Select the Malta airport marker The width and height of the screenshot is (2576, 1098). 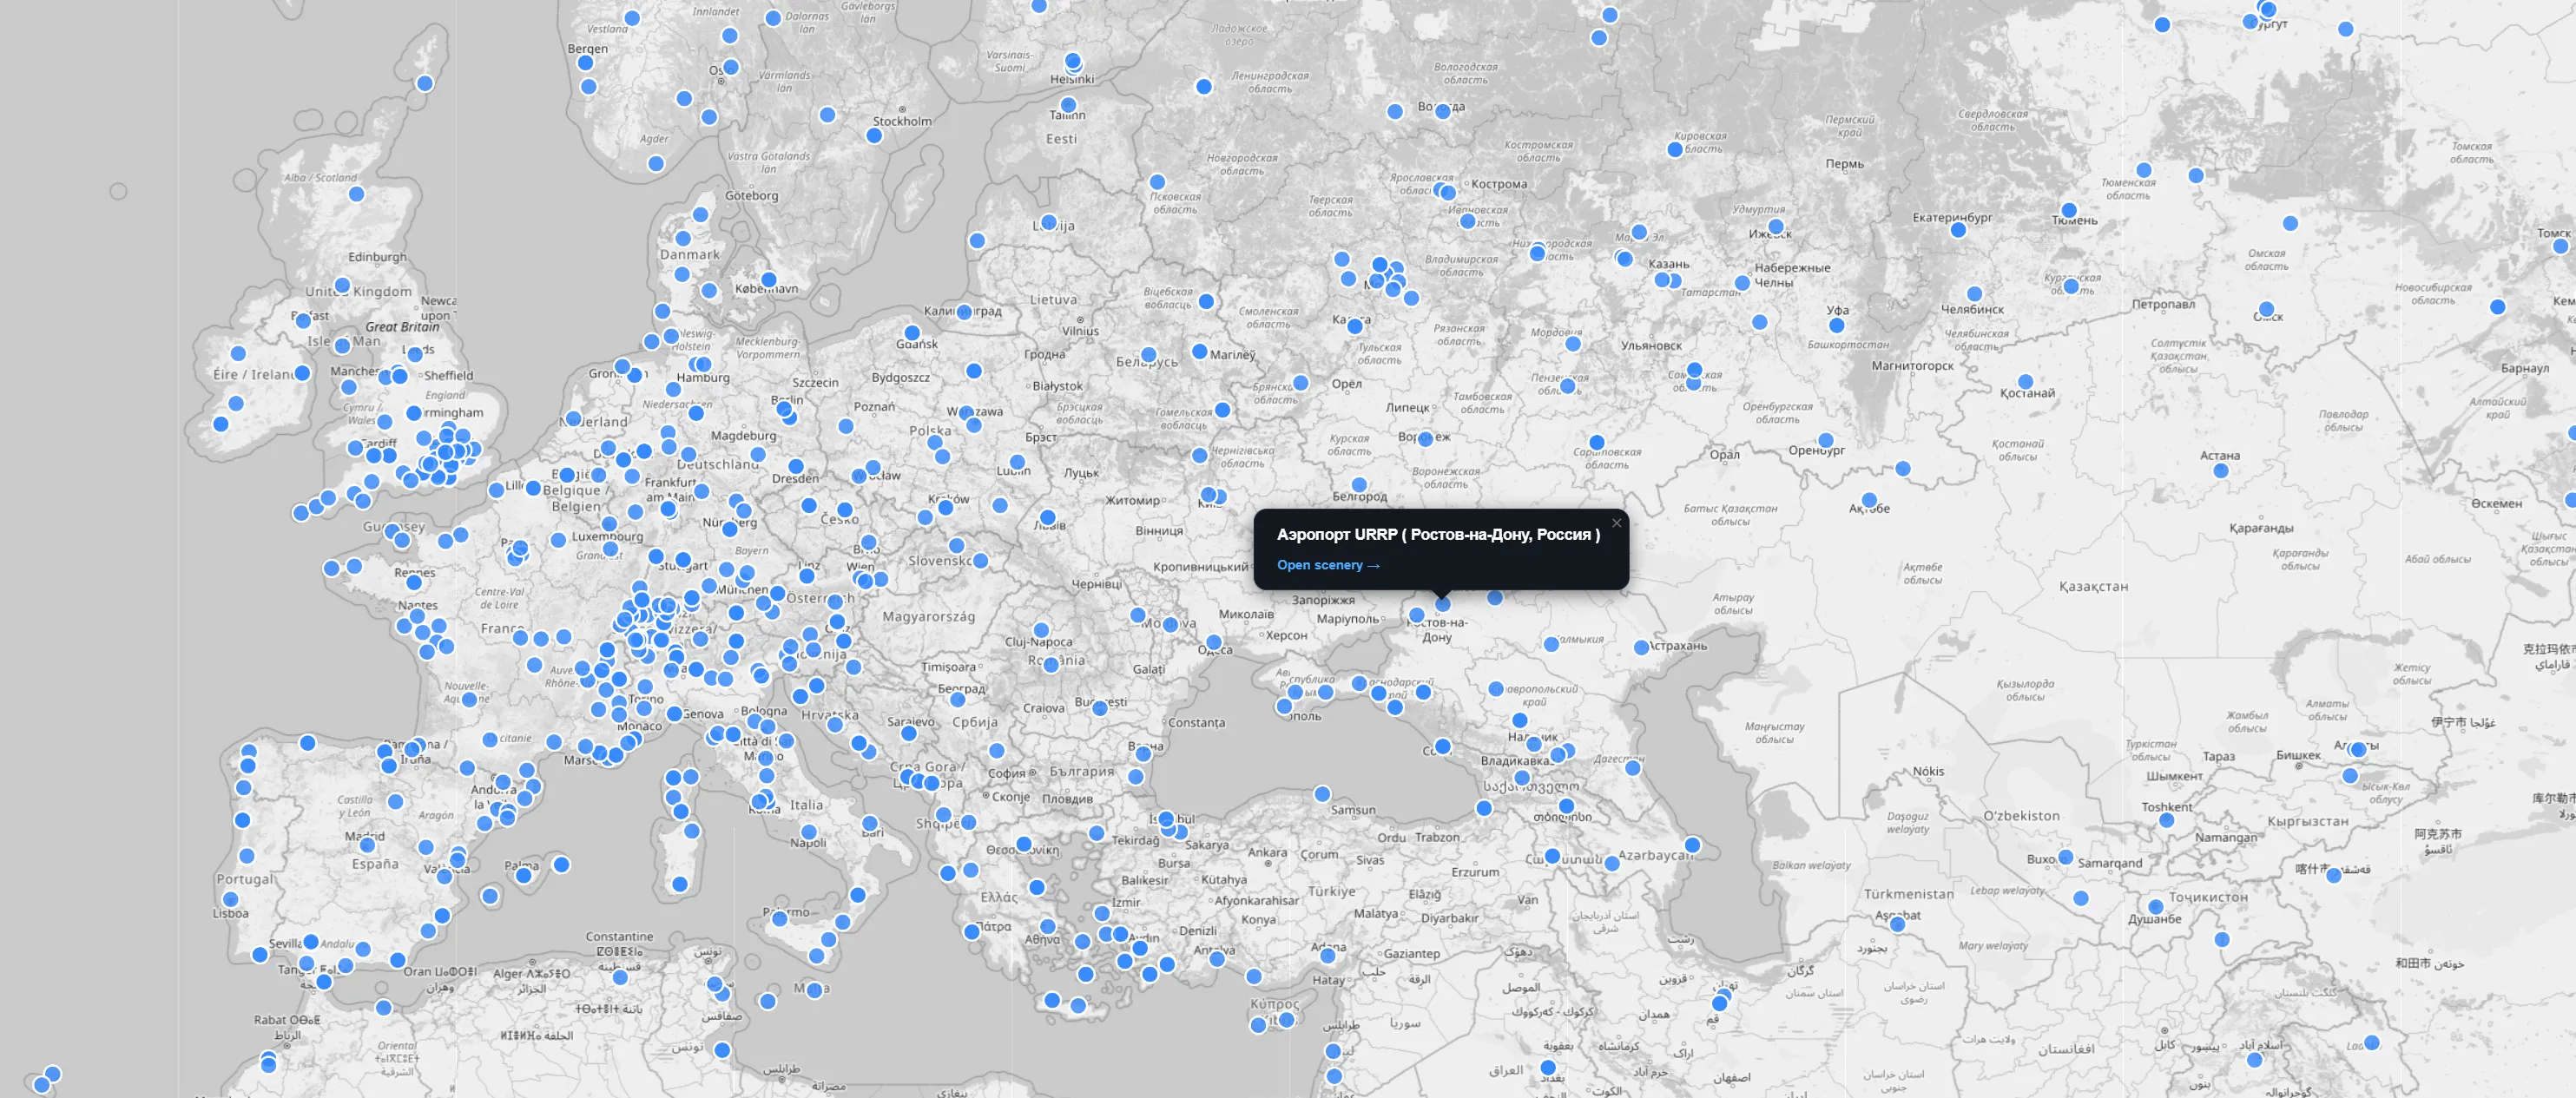(814, 990)
